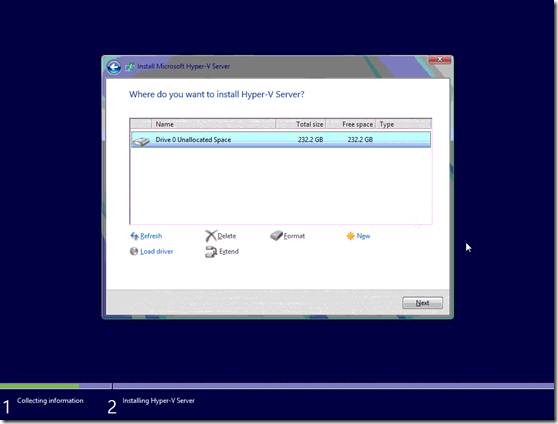This screenshot has height=424, width=558.
Task: Click the Load driver disc icon
Action: point(134,251)
